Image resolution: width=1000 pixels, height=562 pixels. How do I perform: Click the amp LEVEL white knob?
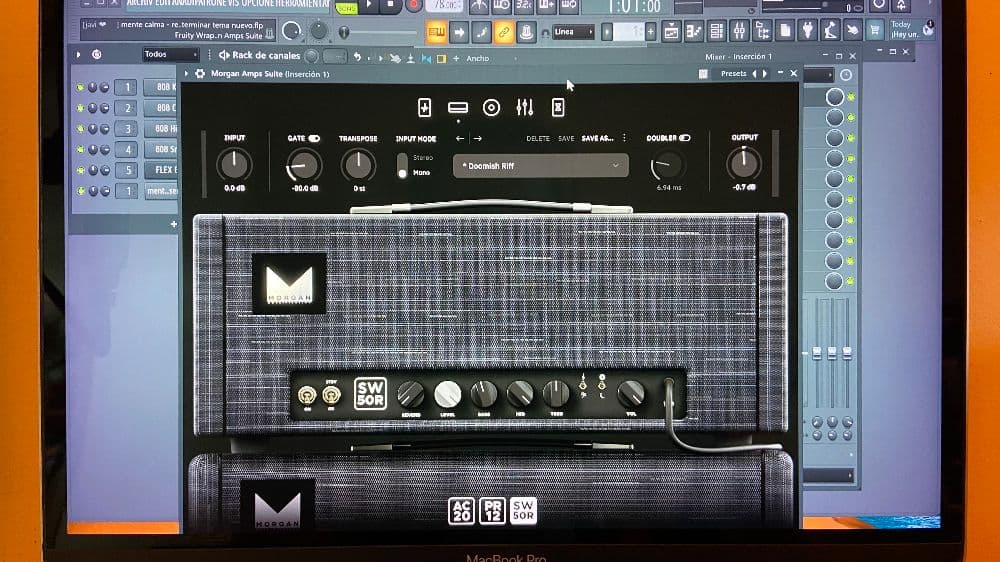(448, 395)
